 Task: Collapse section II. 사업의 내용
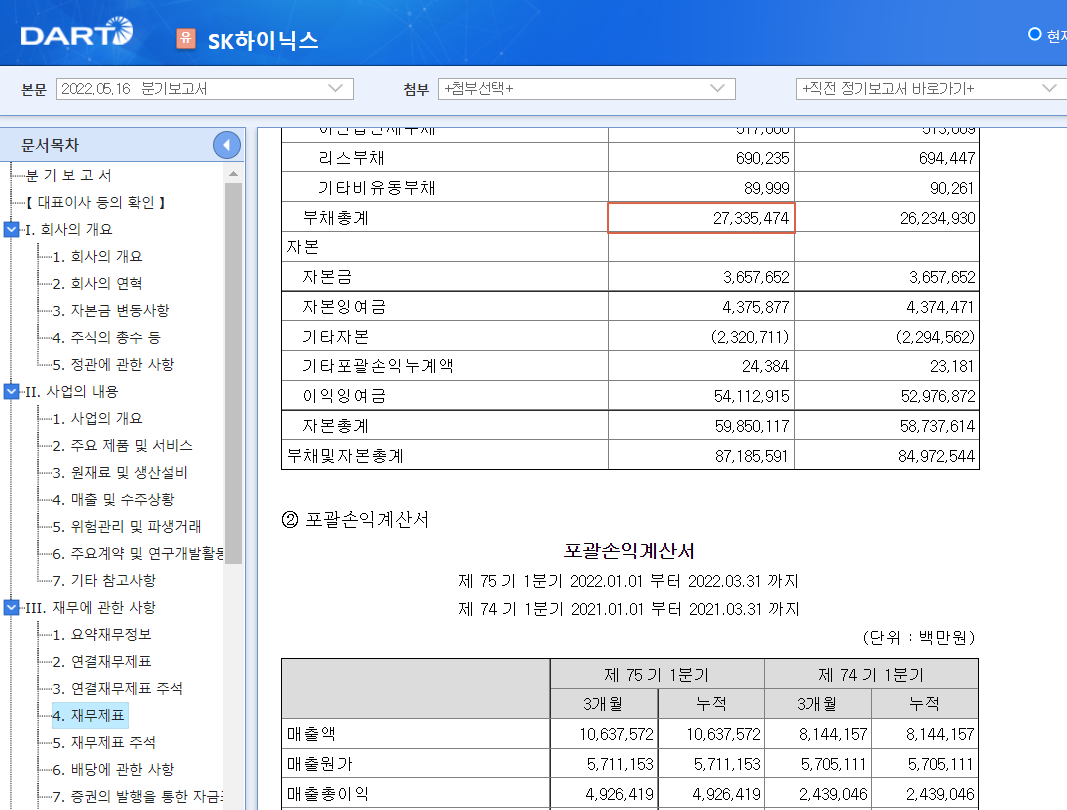[x=10, y=391]
